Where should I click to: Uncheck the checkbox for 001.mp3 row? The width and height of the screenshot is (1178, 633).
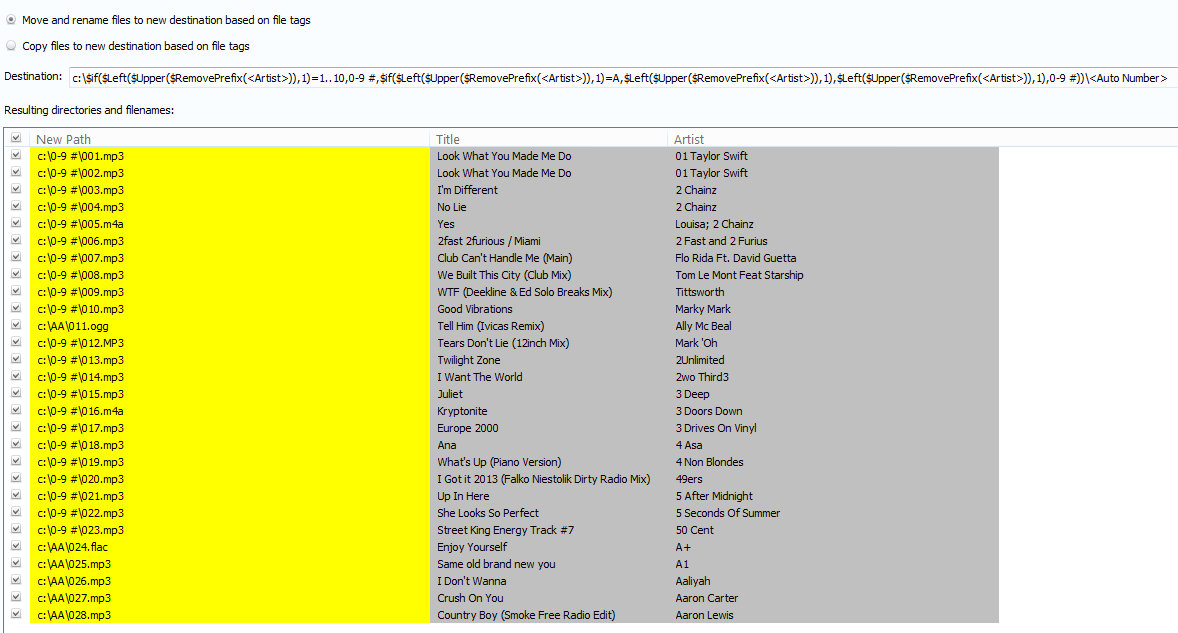point(15,156)
